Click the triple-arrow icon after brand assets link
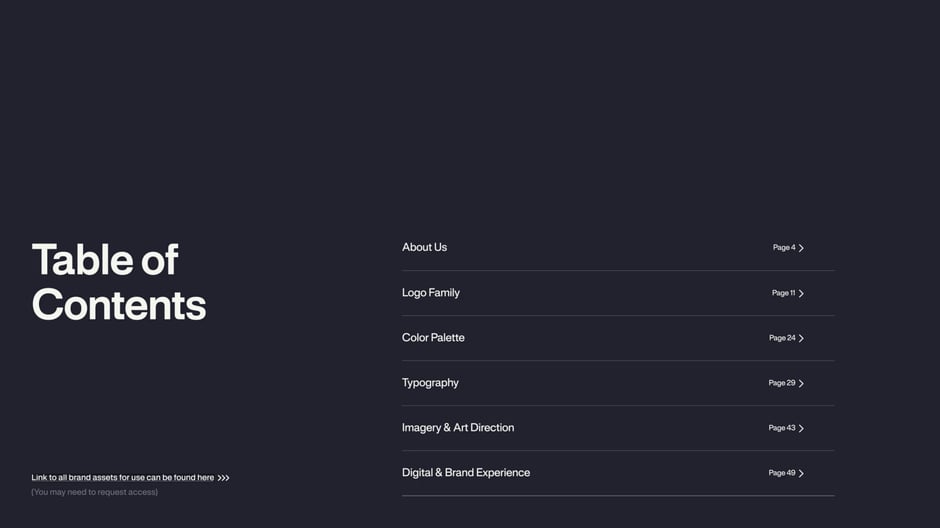The height and width of the screenshot is (528, 940). (224, 478)
